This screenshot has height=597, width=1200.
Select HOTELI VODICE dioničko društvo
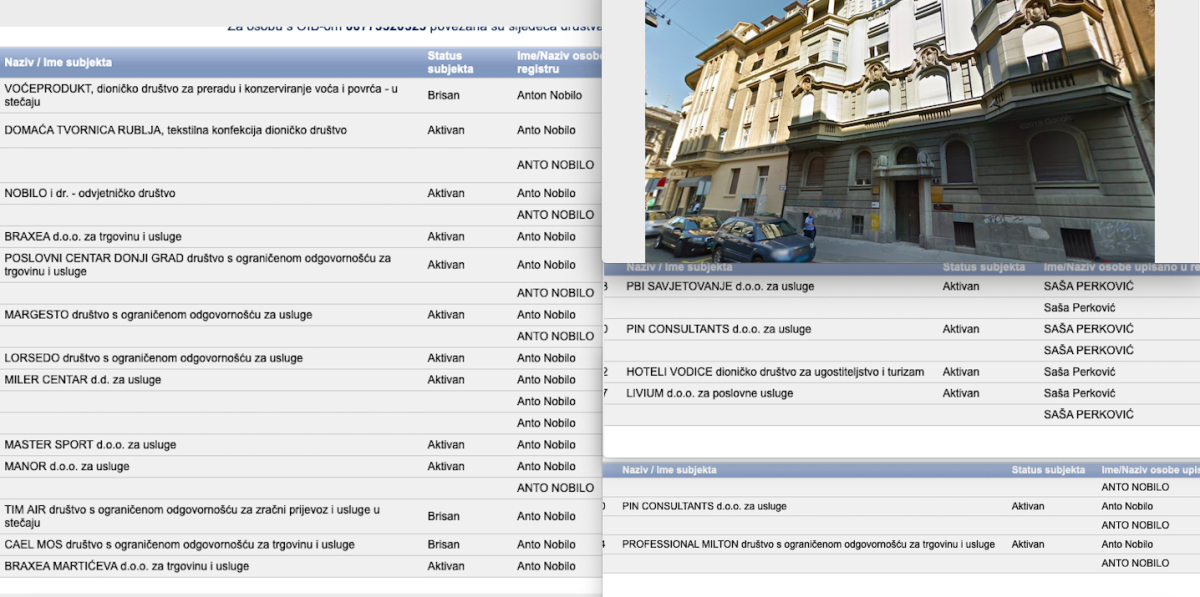(x=775, y=372)
